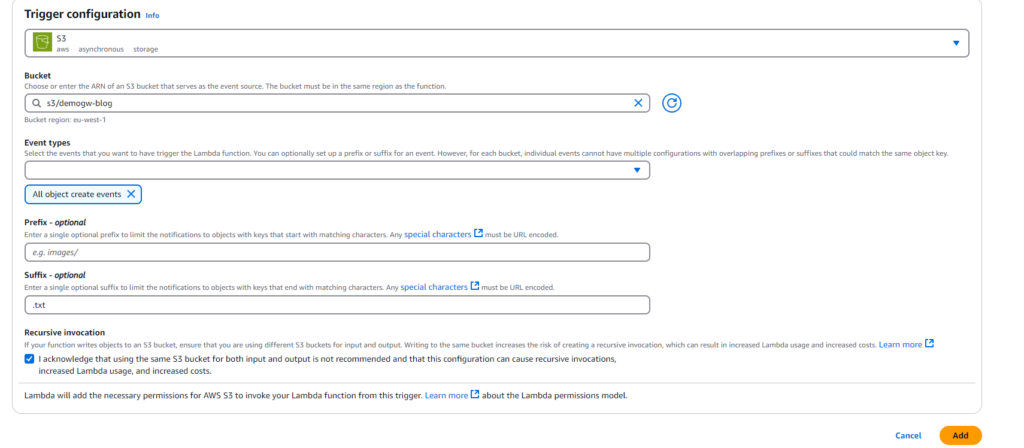This screenshot has height=448, width=1024.
Task: Click the Suffix field containing .txt
Action: (x=337, y=305)
